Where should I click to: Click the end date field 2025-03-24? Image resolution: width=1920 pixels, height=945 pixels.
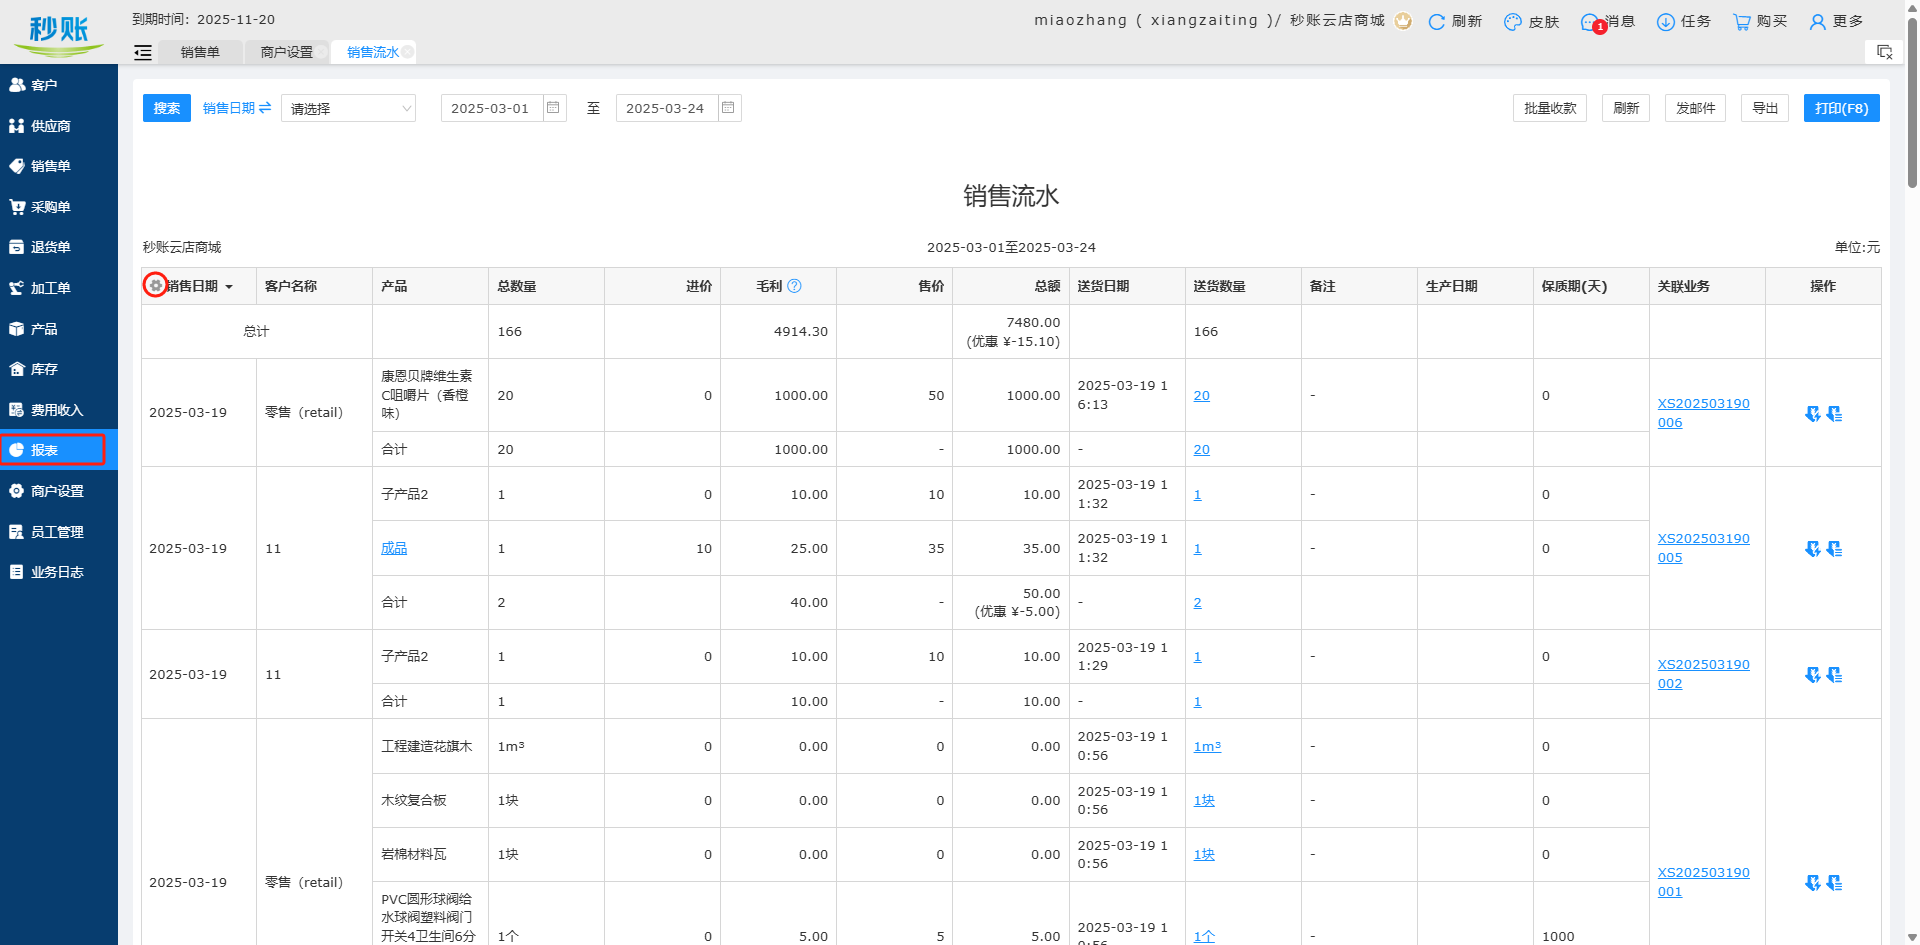tap(666, 108)
